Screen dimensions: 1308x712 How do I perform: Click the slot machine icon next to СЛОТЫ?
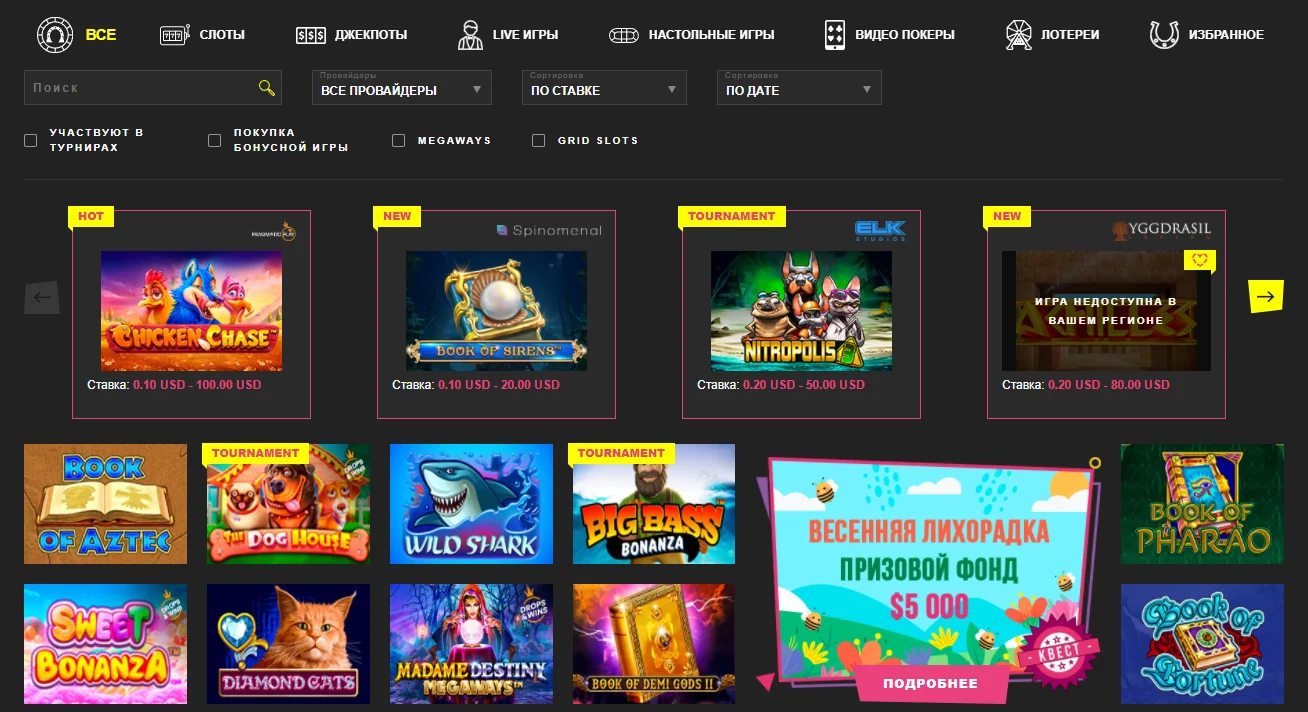point(175,35)
